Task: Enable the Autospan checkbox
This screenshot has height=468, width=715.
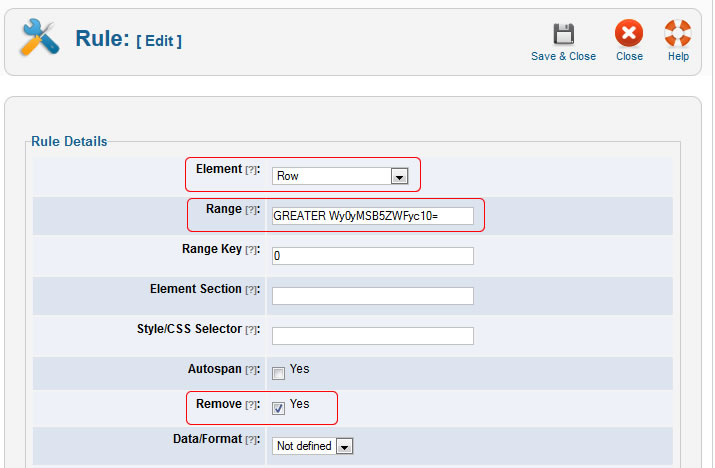Action: point(279,373)
